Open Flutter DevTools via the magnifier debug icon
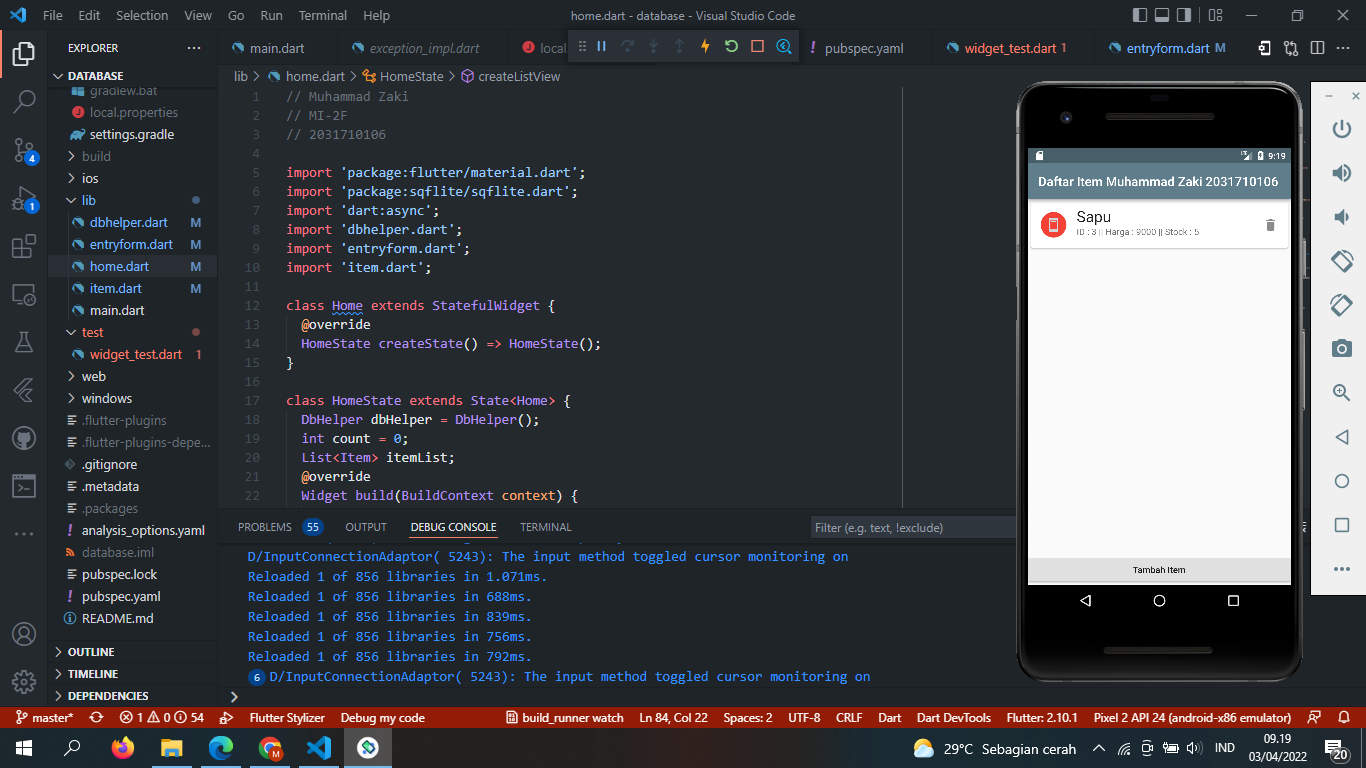Viewport: 1366px width, 768px height. coord(783,46)
